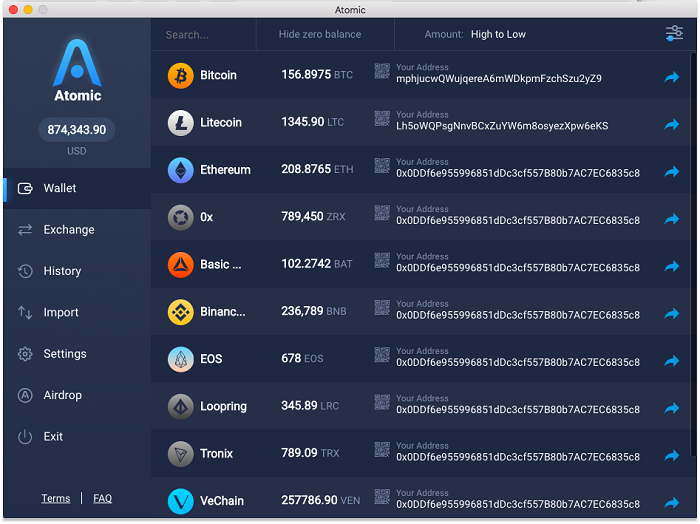Click the Basic Attention Token icon
This screenshot has height=524, width=700.
pos(180,265)
